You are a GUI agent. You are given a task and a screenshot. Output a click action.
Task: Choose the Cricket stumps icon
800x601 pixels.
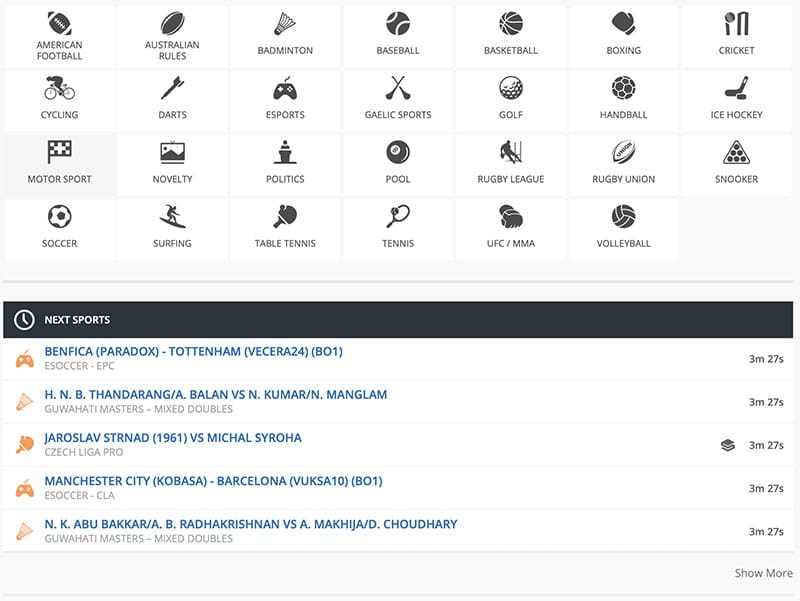736,23
